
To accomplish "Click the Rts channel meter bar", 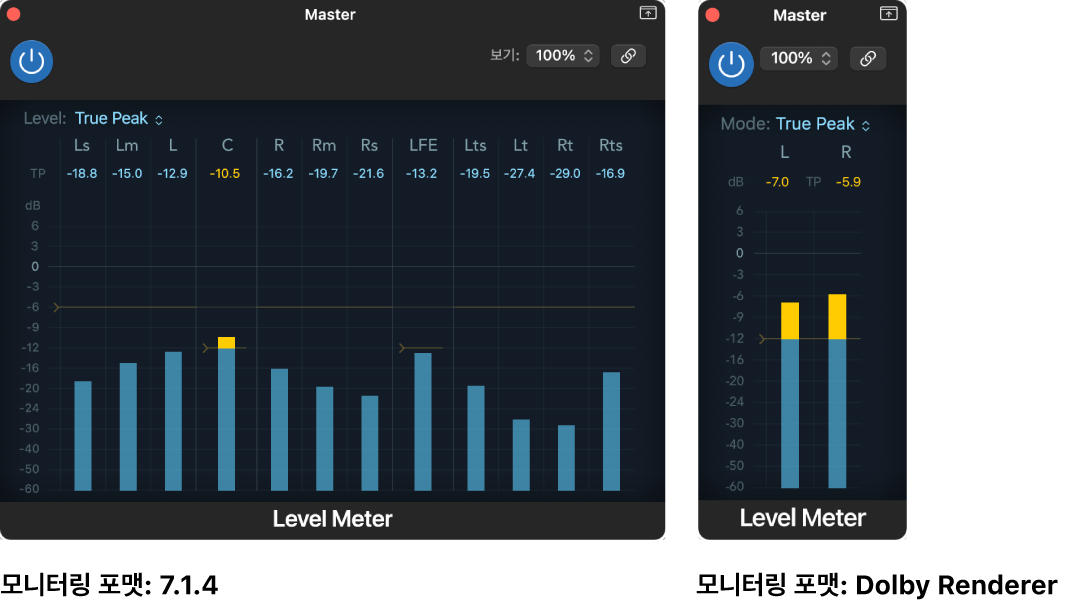I will click(612, 432).
